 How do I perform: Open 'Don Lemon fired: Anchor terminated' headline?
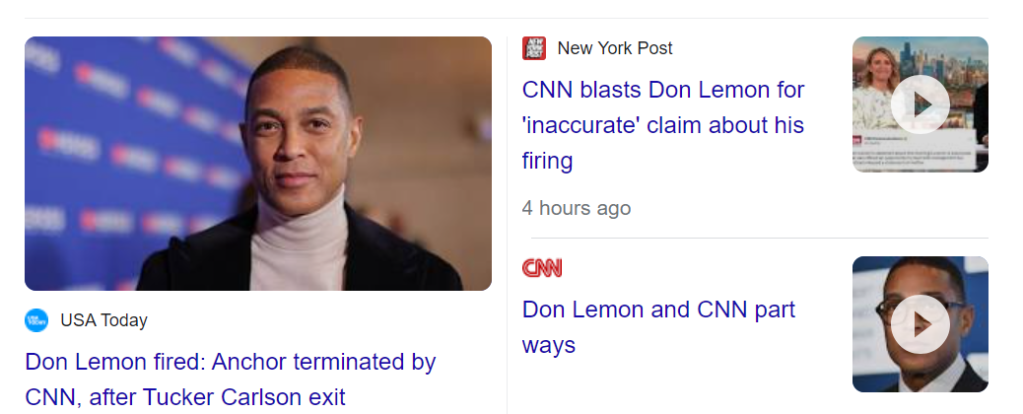(x=230, y=362)
